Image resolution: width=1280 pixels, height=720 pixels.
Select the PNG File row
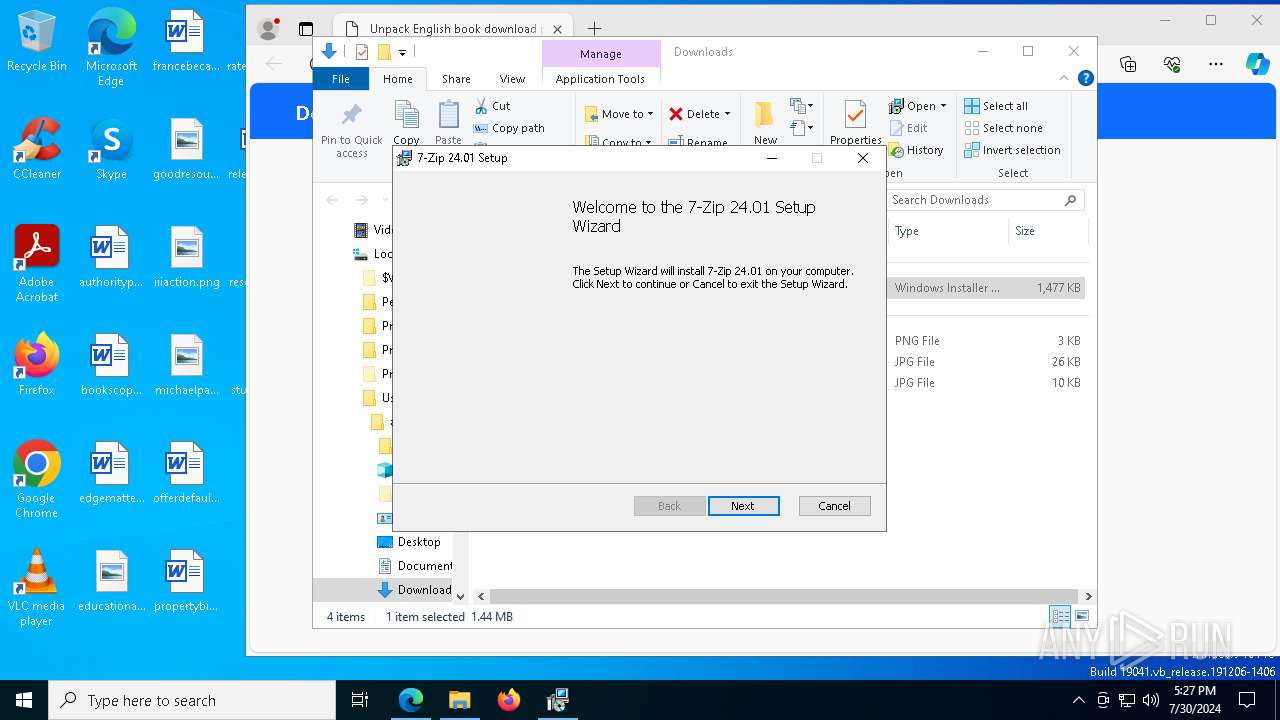[985, 341]
